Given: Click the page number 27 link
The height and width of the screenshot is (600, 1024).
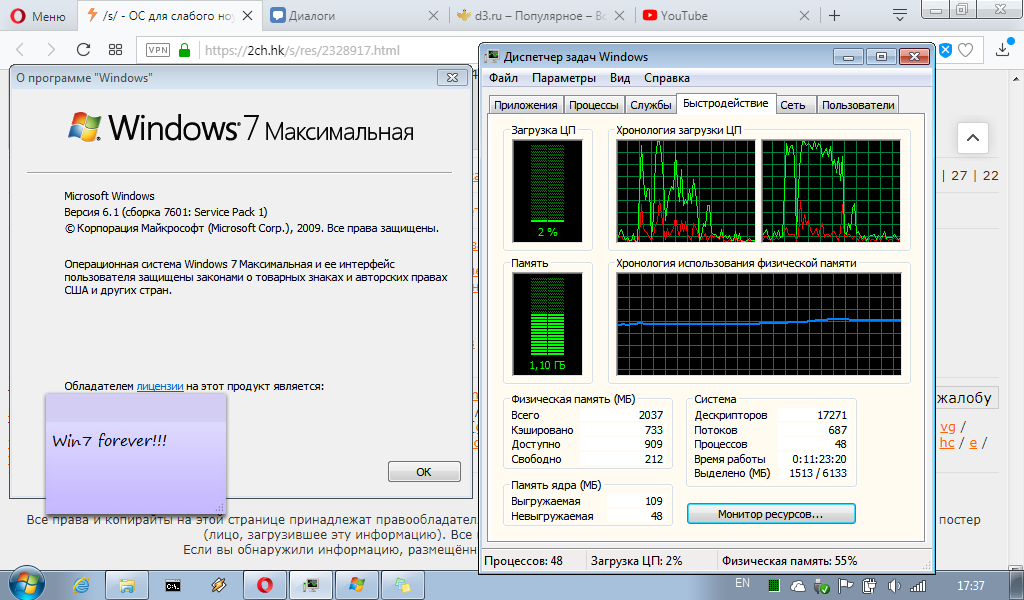Looking at the screenshot, I should [959, 176].
